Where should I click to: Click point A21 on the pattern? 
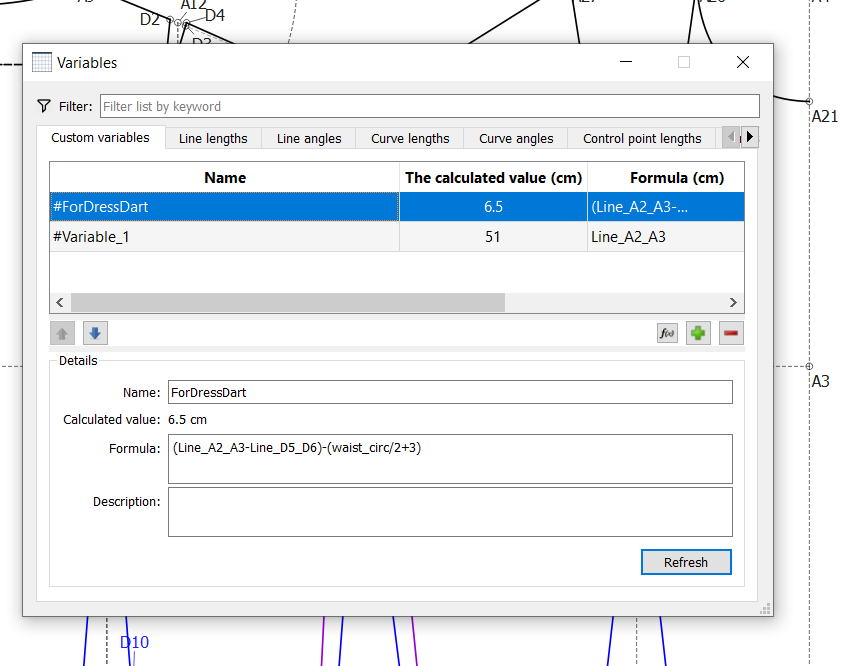point(809,101)
